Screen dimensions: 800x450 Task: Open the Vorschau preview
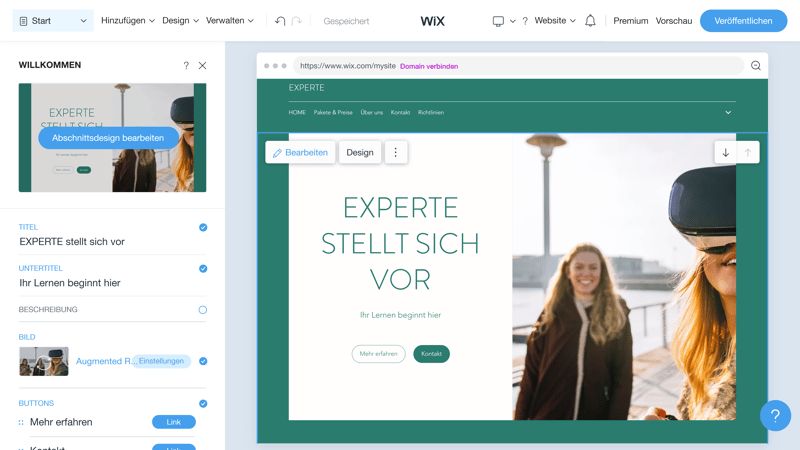coord(673,21)
